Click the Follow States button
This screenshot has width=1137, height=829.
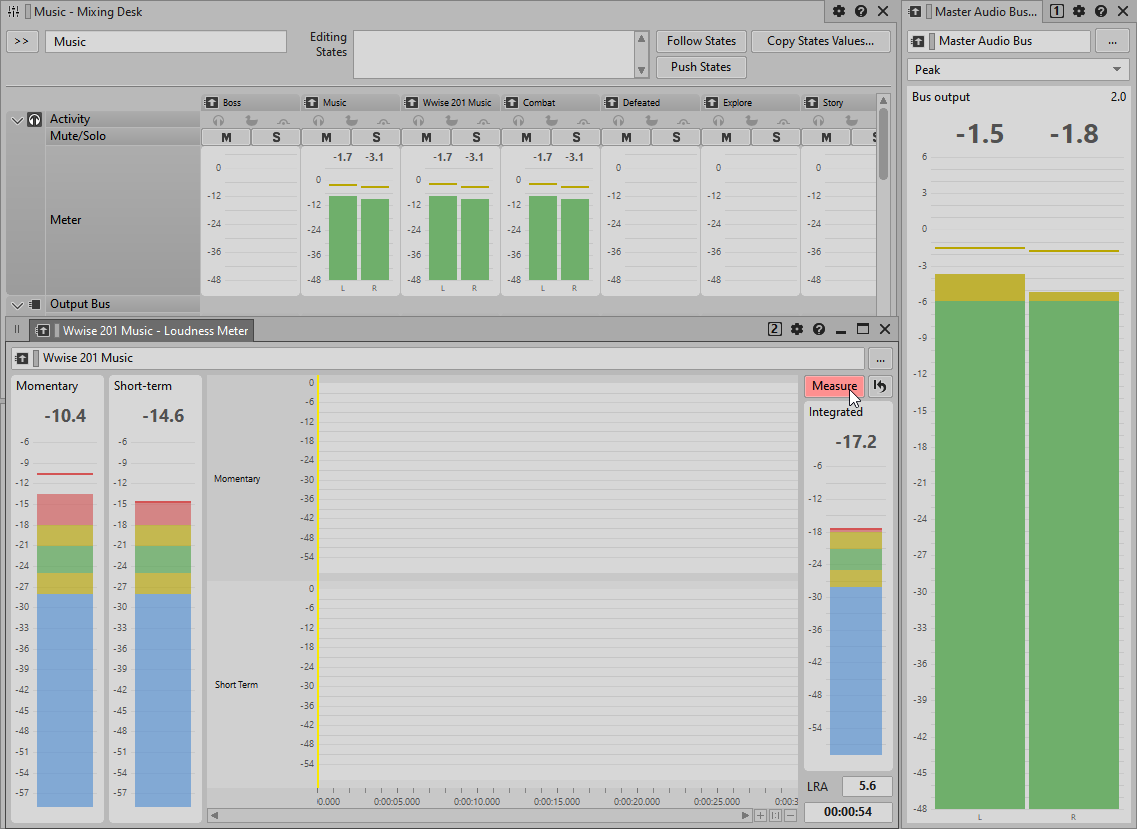[701, 41]
